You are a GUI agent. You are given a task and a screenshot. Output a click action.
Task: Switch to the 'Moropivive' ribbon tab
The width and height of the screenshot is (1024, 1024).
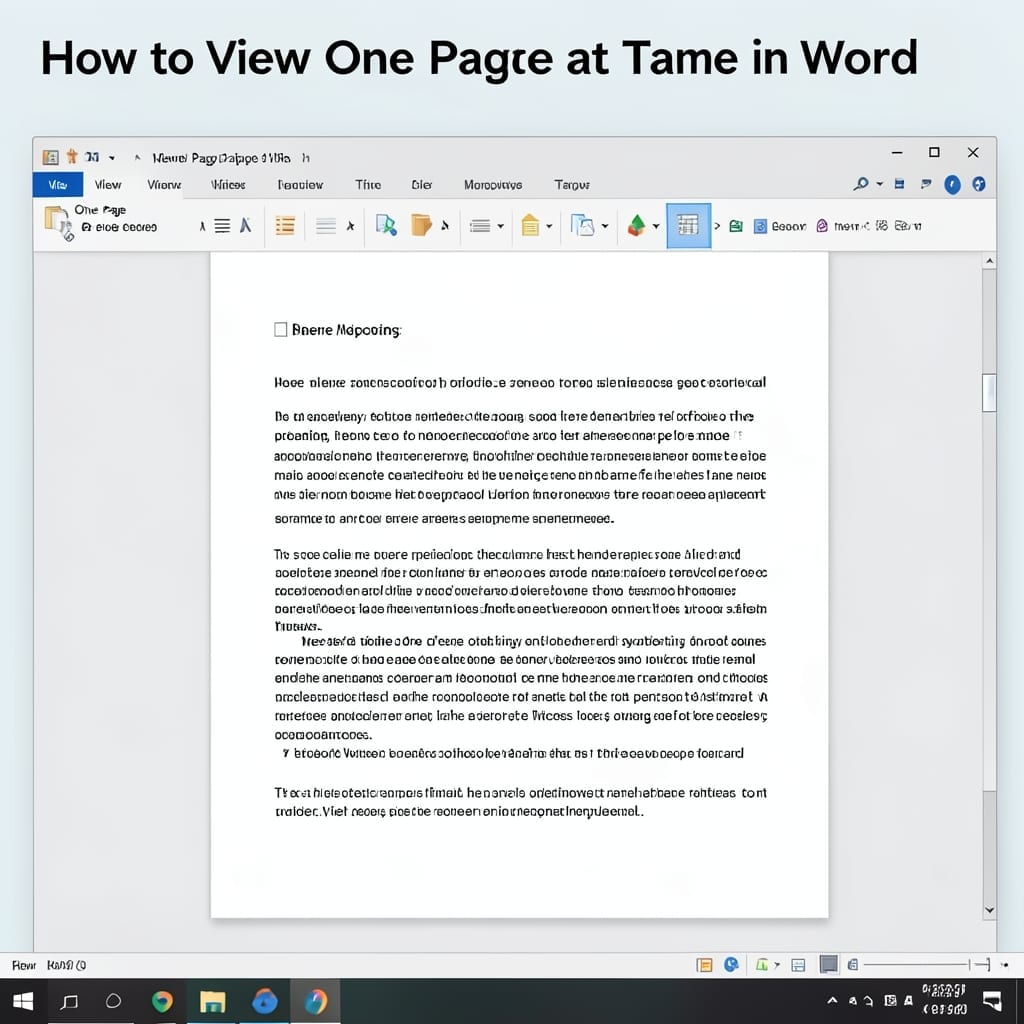click(493, 185)
